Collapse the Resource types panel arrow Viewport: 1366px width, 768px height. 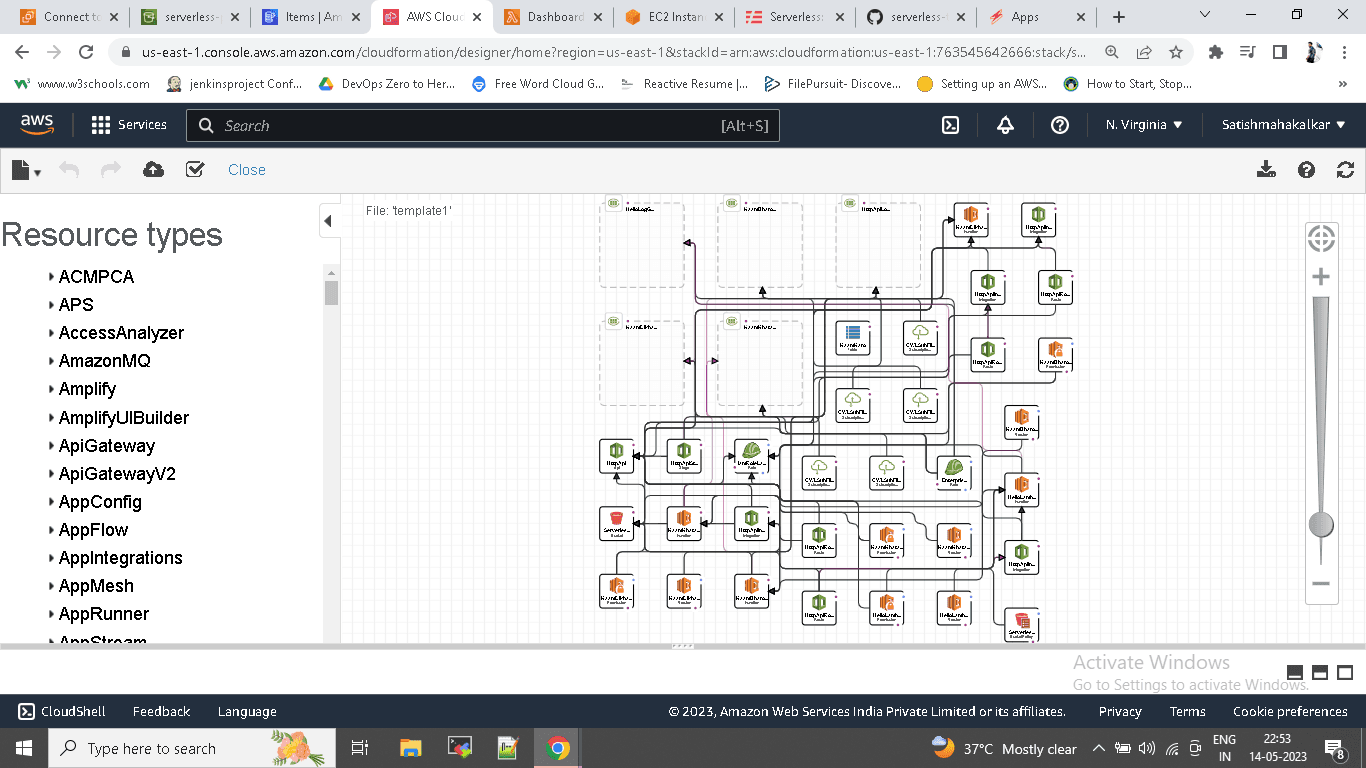[328, 221]
